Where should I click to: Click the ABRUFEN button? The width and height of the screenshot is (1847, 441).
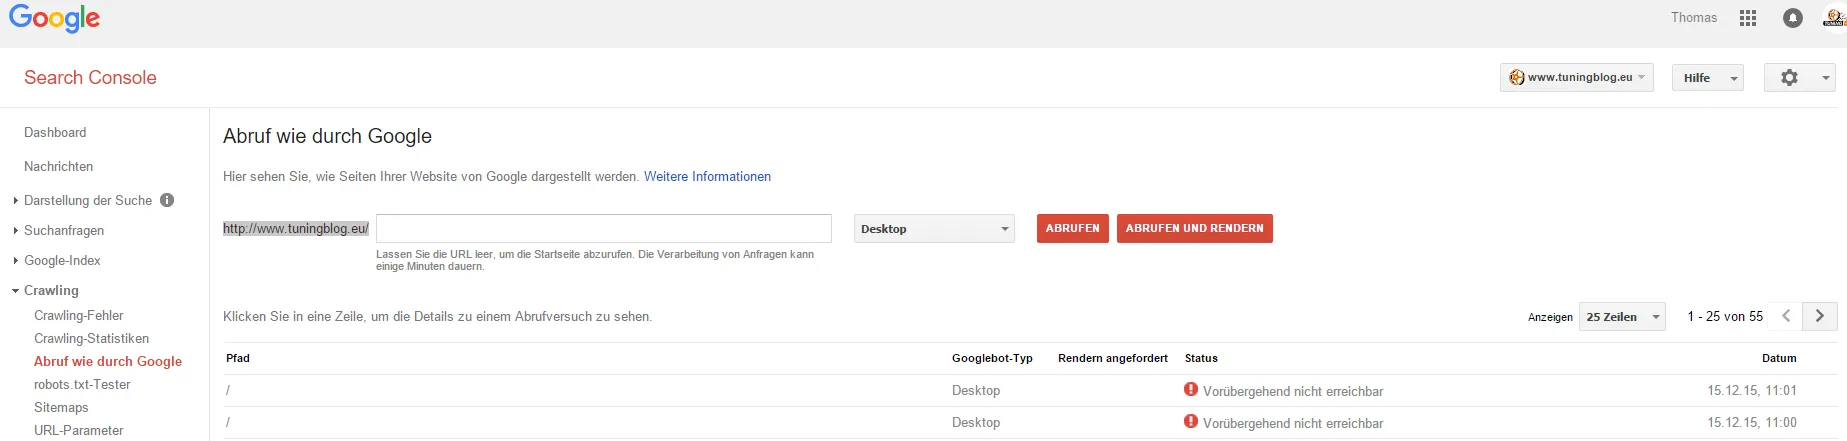pos(1072,228)
